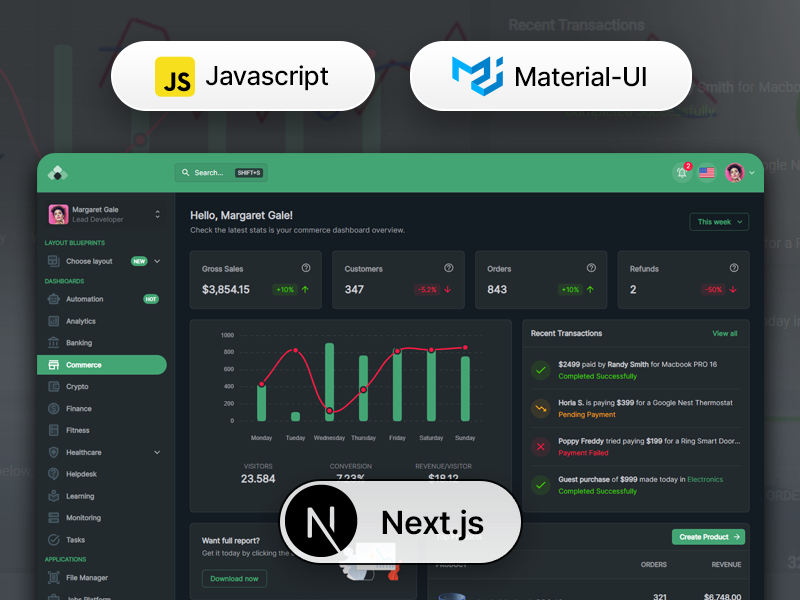Click the Choose layout icon in the sidebar
The height and width of the screenshot is (600, 800).
[x=54, y=261]
